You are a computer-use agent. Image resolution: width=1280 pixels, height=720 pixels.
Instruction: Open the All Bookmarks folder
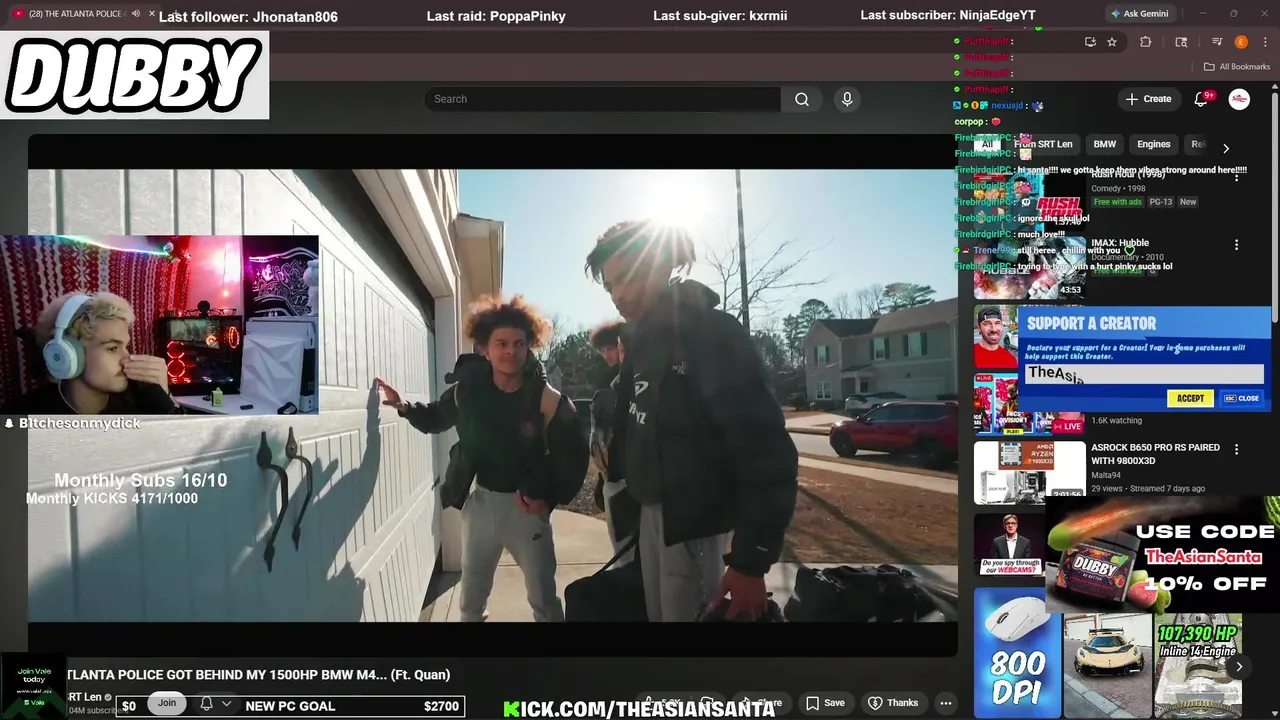pos(1237,67)
